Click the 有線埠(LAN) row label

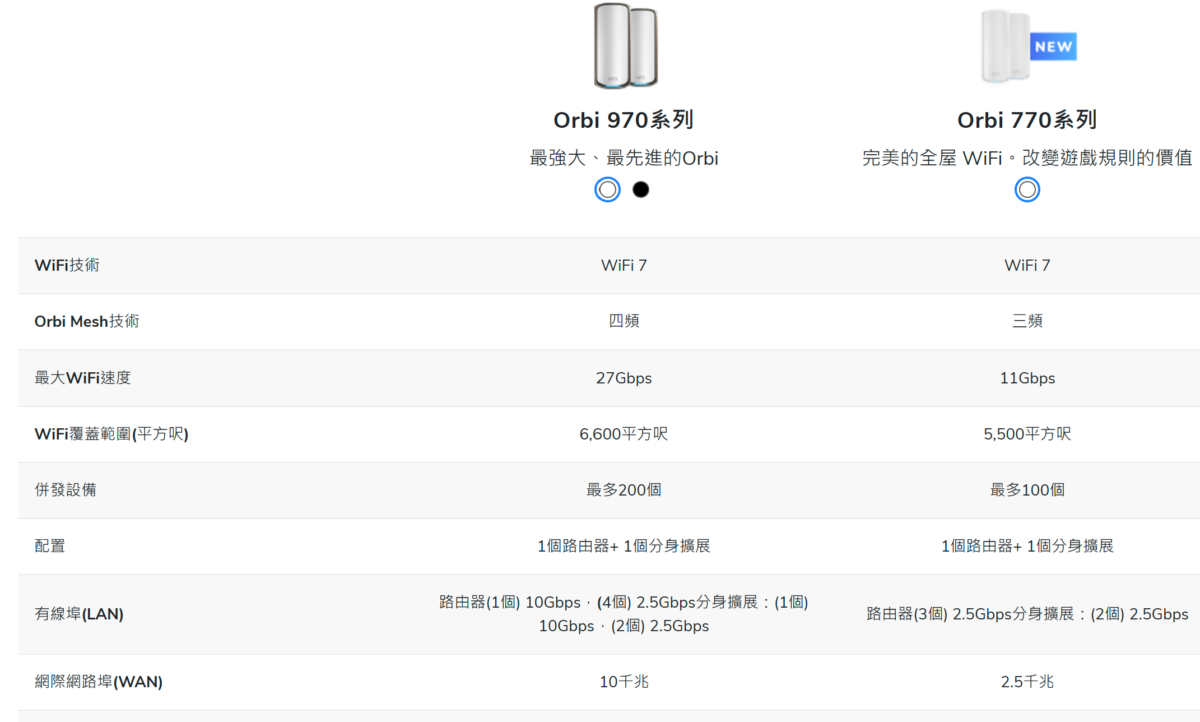click(x=79, y=614)
